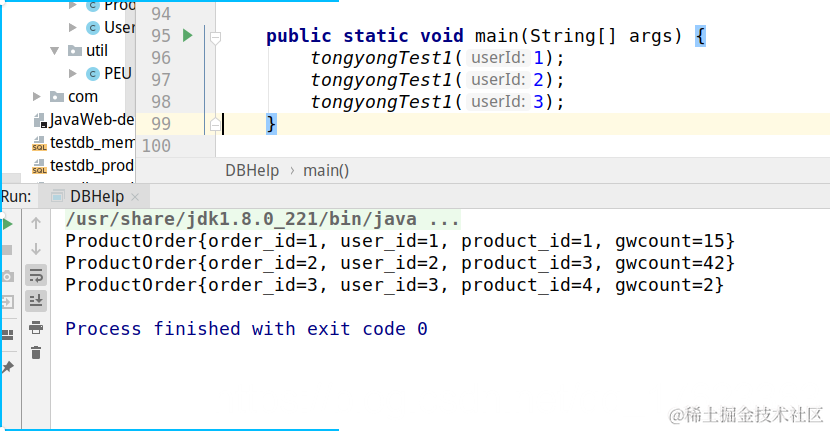Click line number 100 in gutter
The width and height of the screenshot is (830, 431).
[x=156, y=146]
